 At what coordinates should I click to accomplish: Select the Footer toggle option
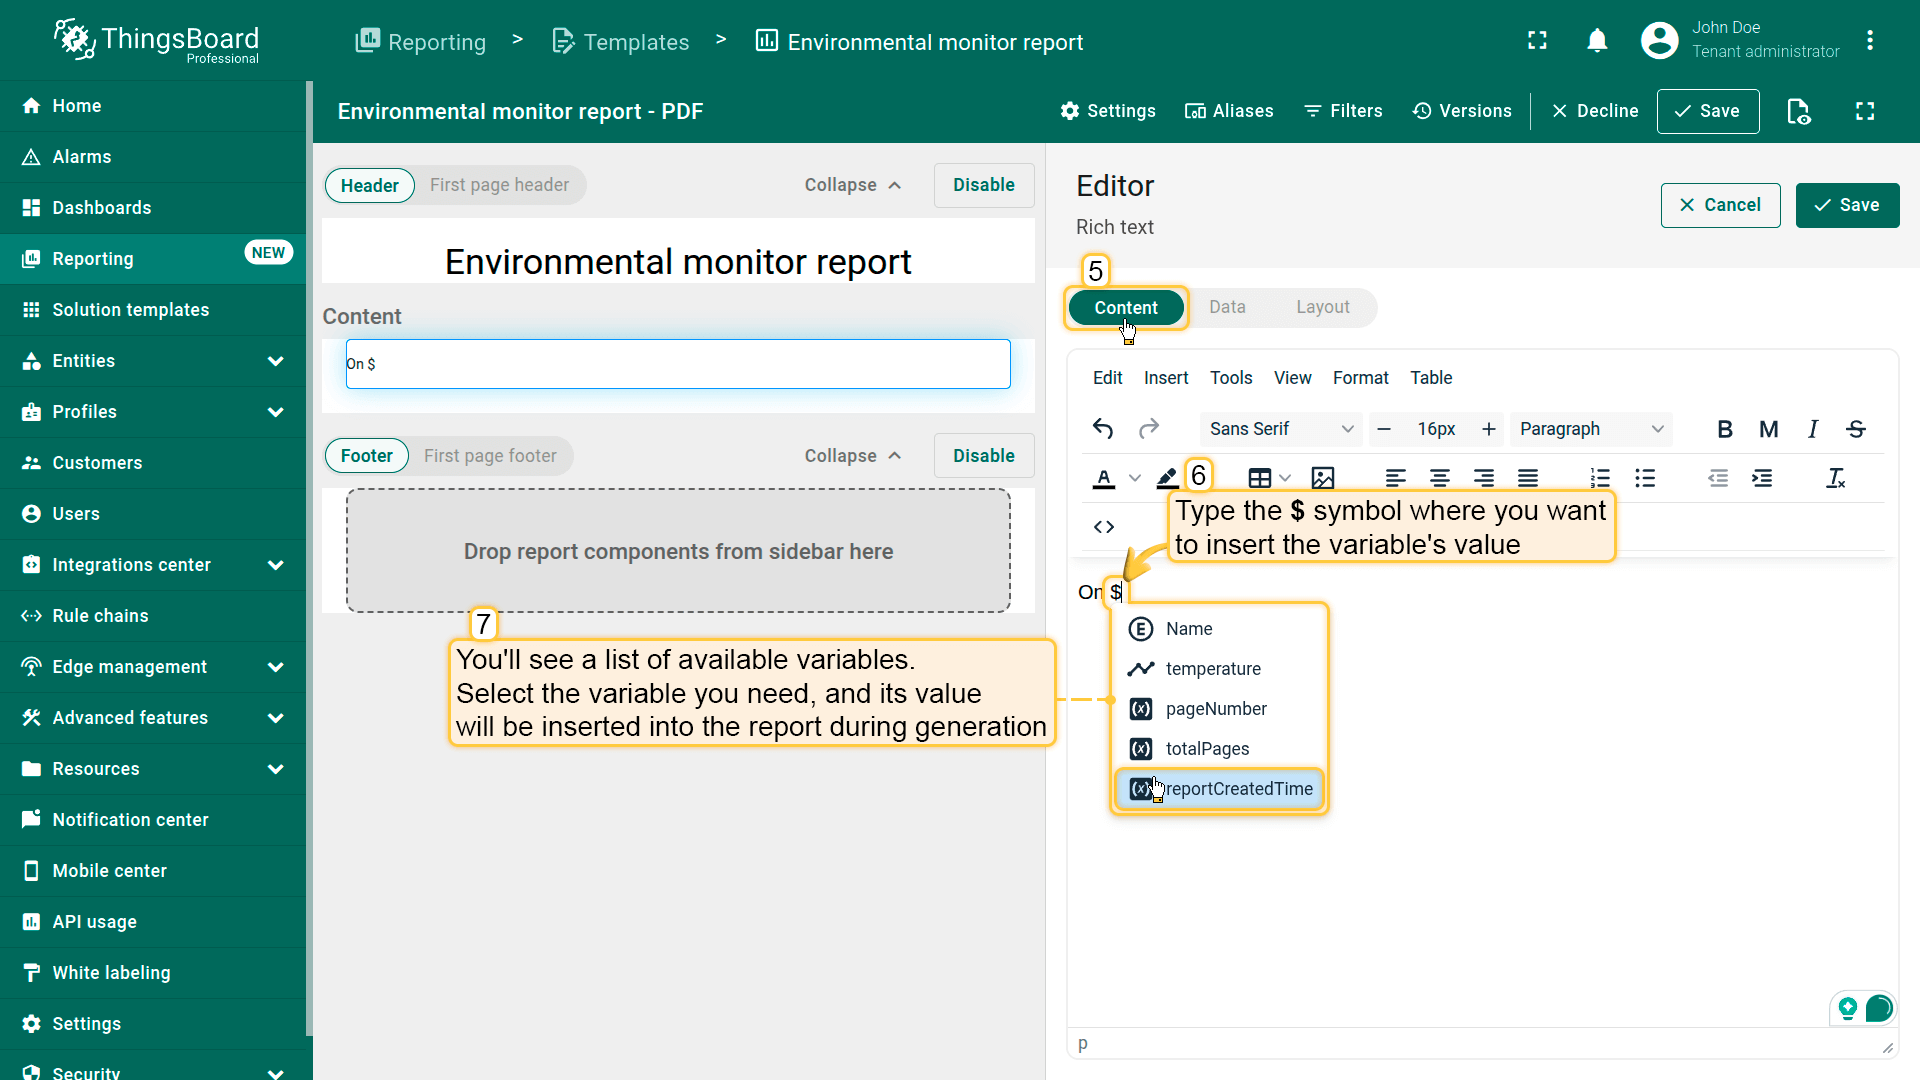click(366, 456)
